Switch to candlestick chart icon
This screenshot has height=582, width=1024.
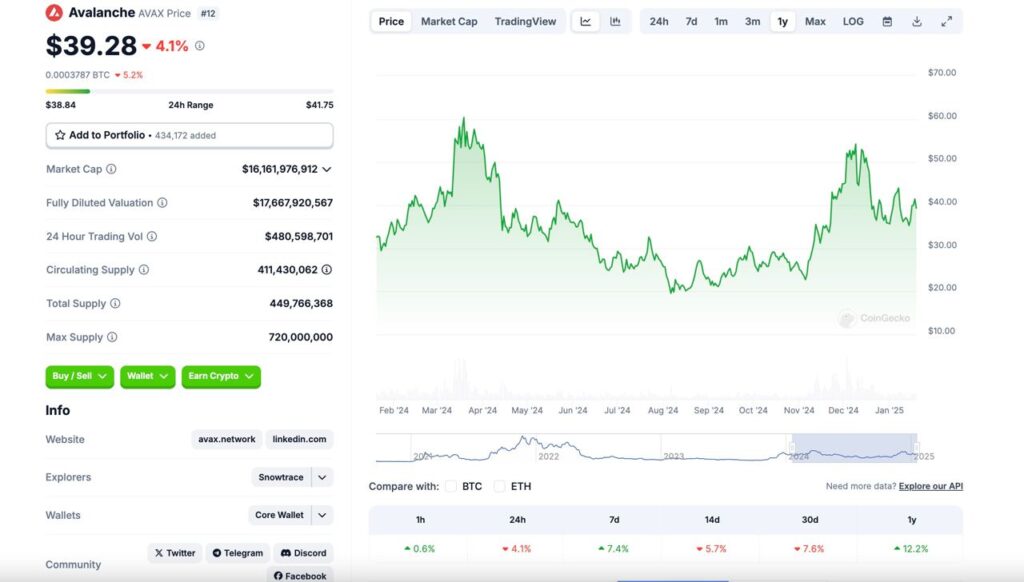tap(615, 22)
